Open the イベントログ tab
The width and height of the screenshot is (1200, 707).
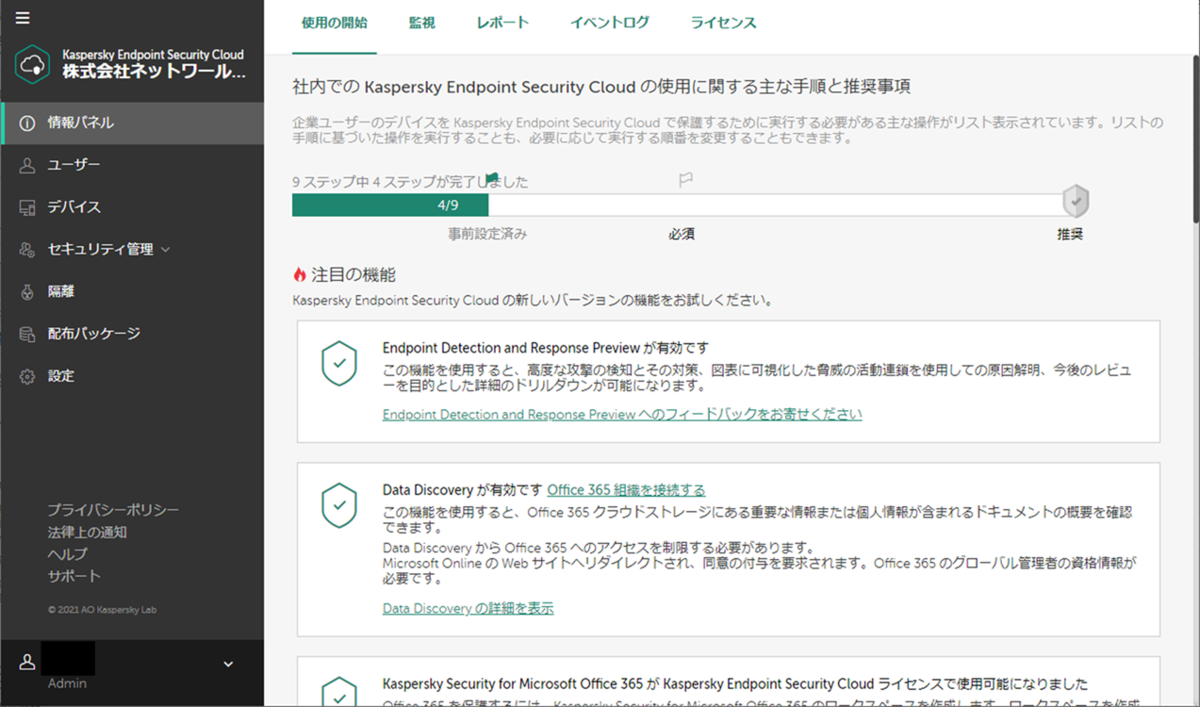[609, 22]
